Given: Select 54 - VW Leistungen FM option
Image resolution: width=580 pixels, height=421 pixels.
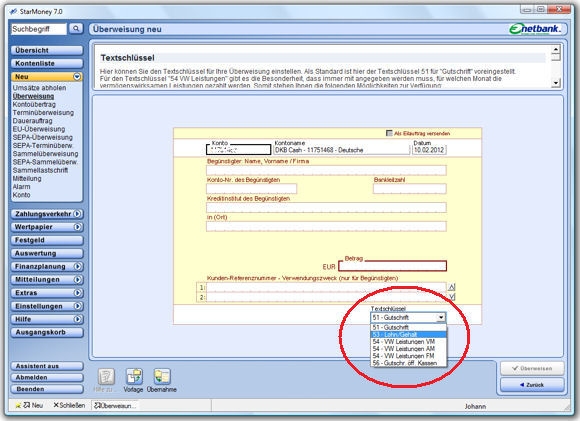Looking at the screenshot, I should (x=409, y=356).
